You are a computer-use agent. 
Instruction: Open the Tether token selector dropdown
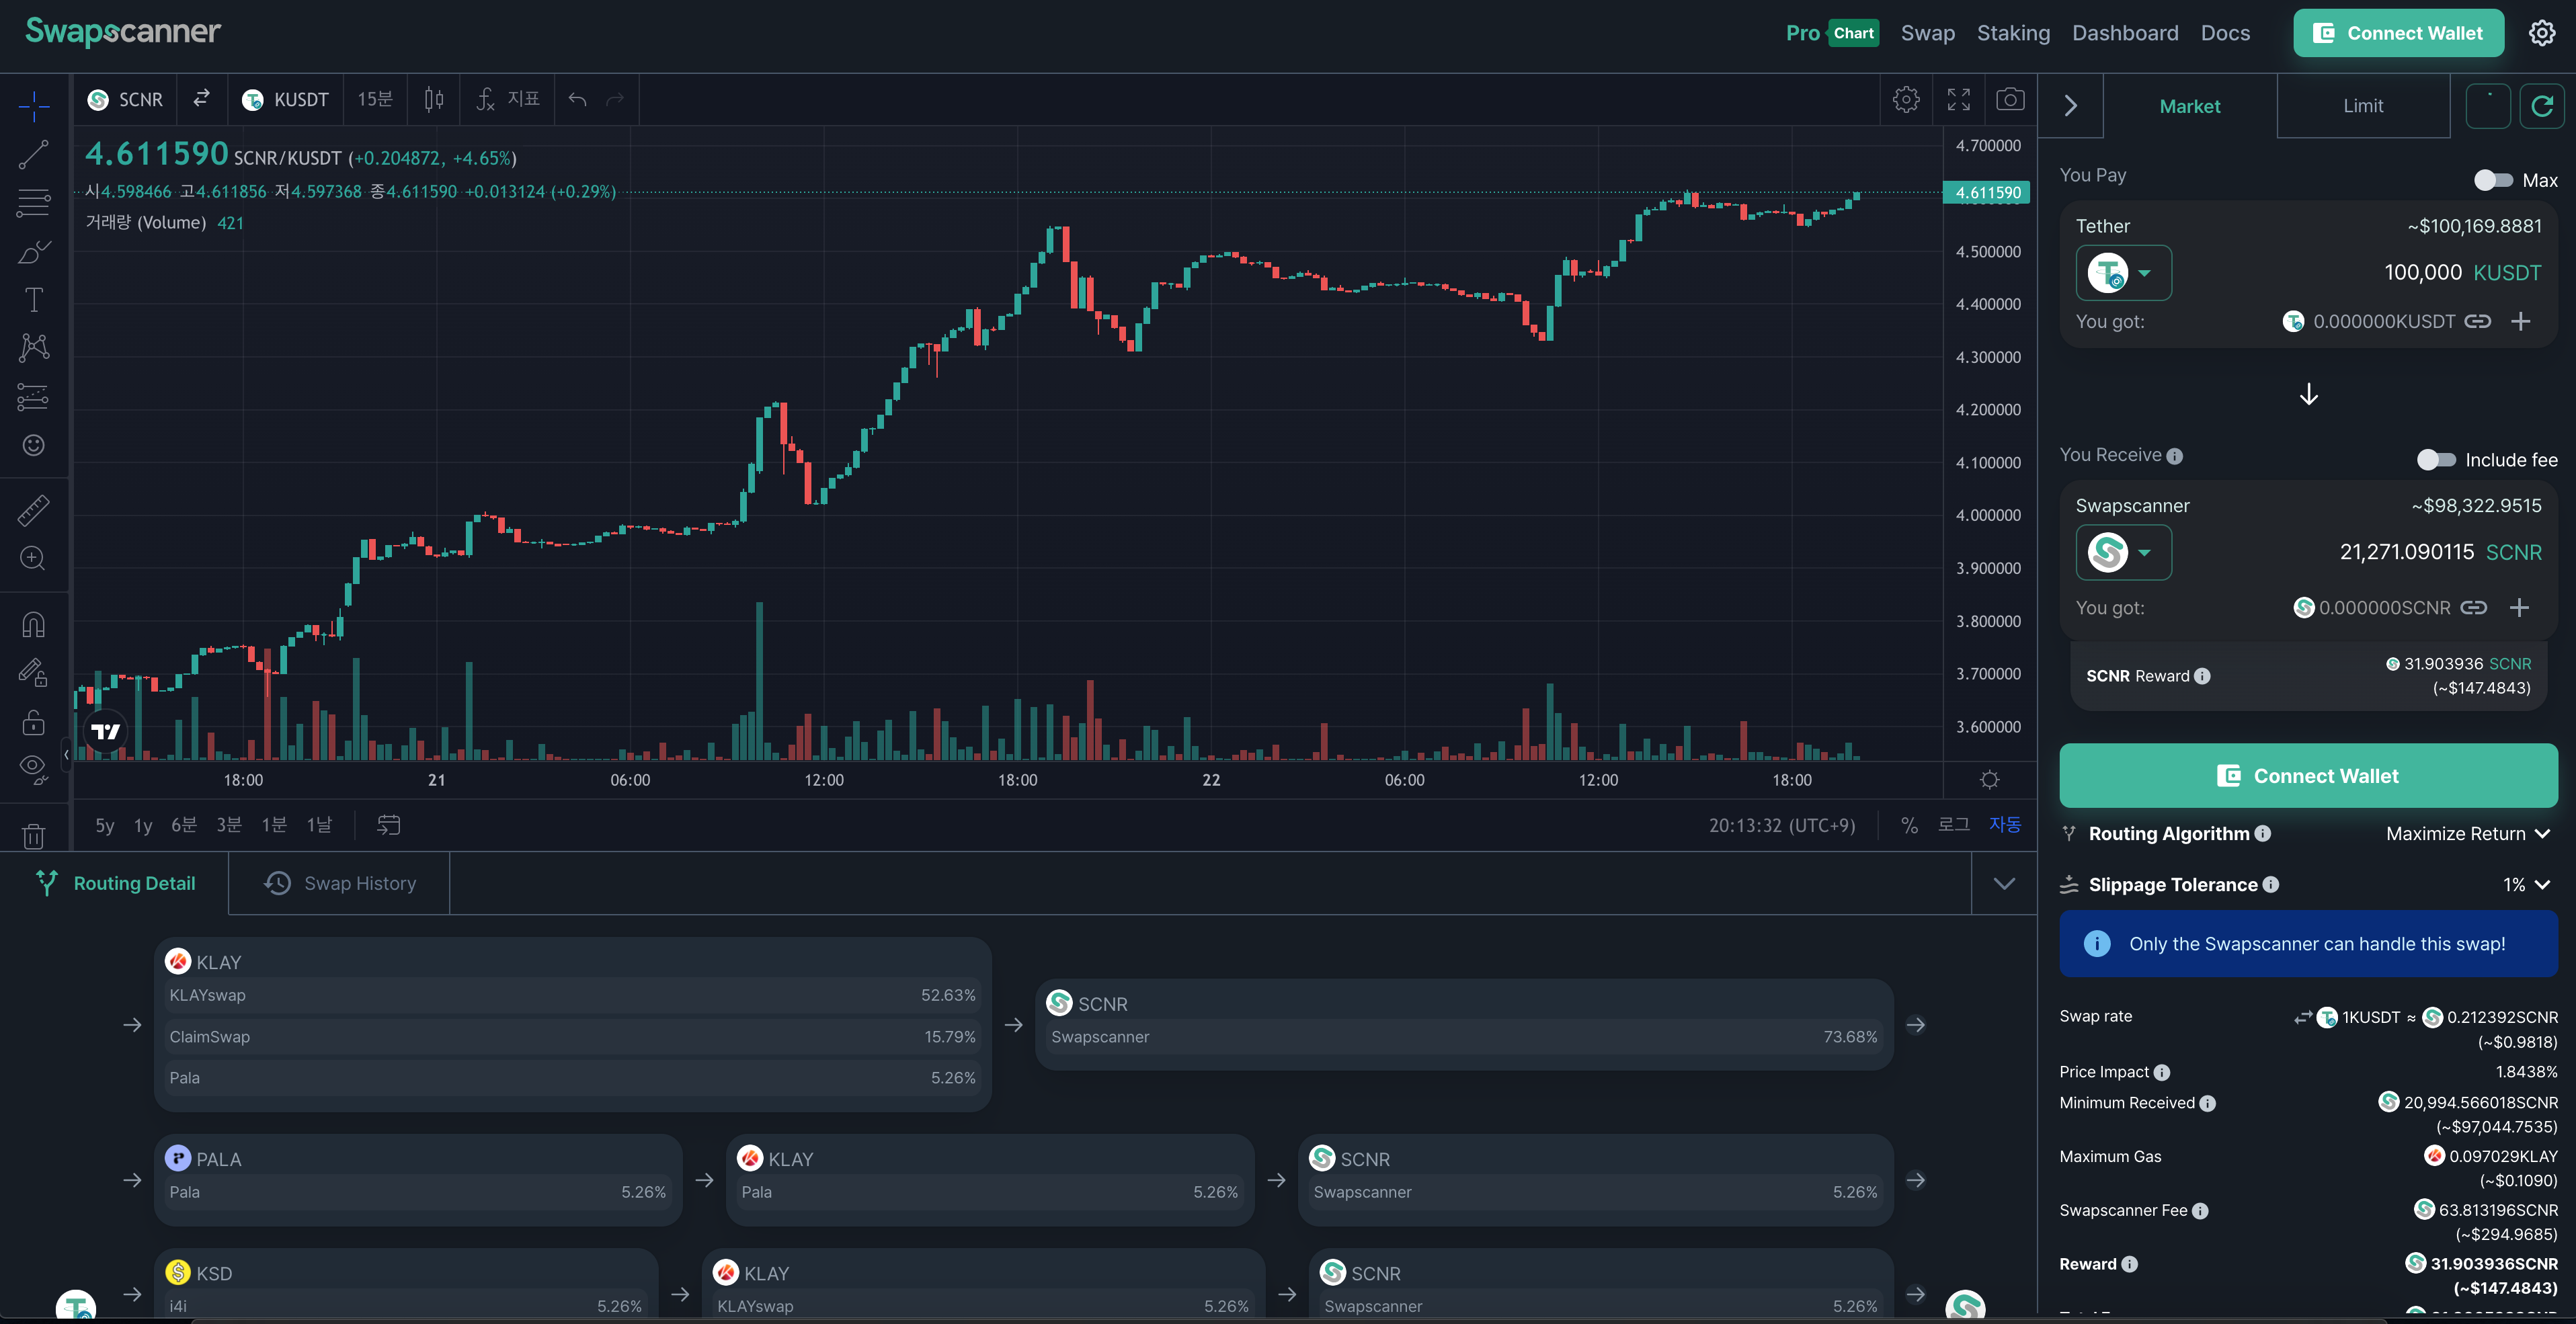click(2123, 273)
